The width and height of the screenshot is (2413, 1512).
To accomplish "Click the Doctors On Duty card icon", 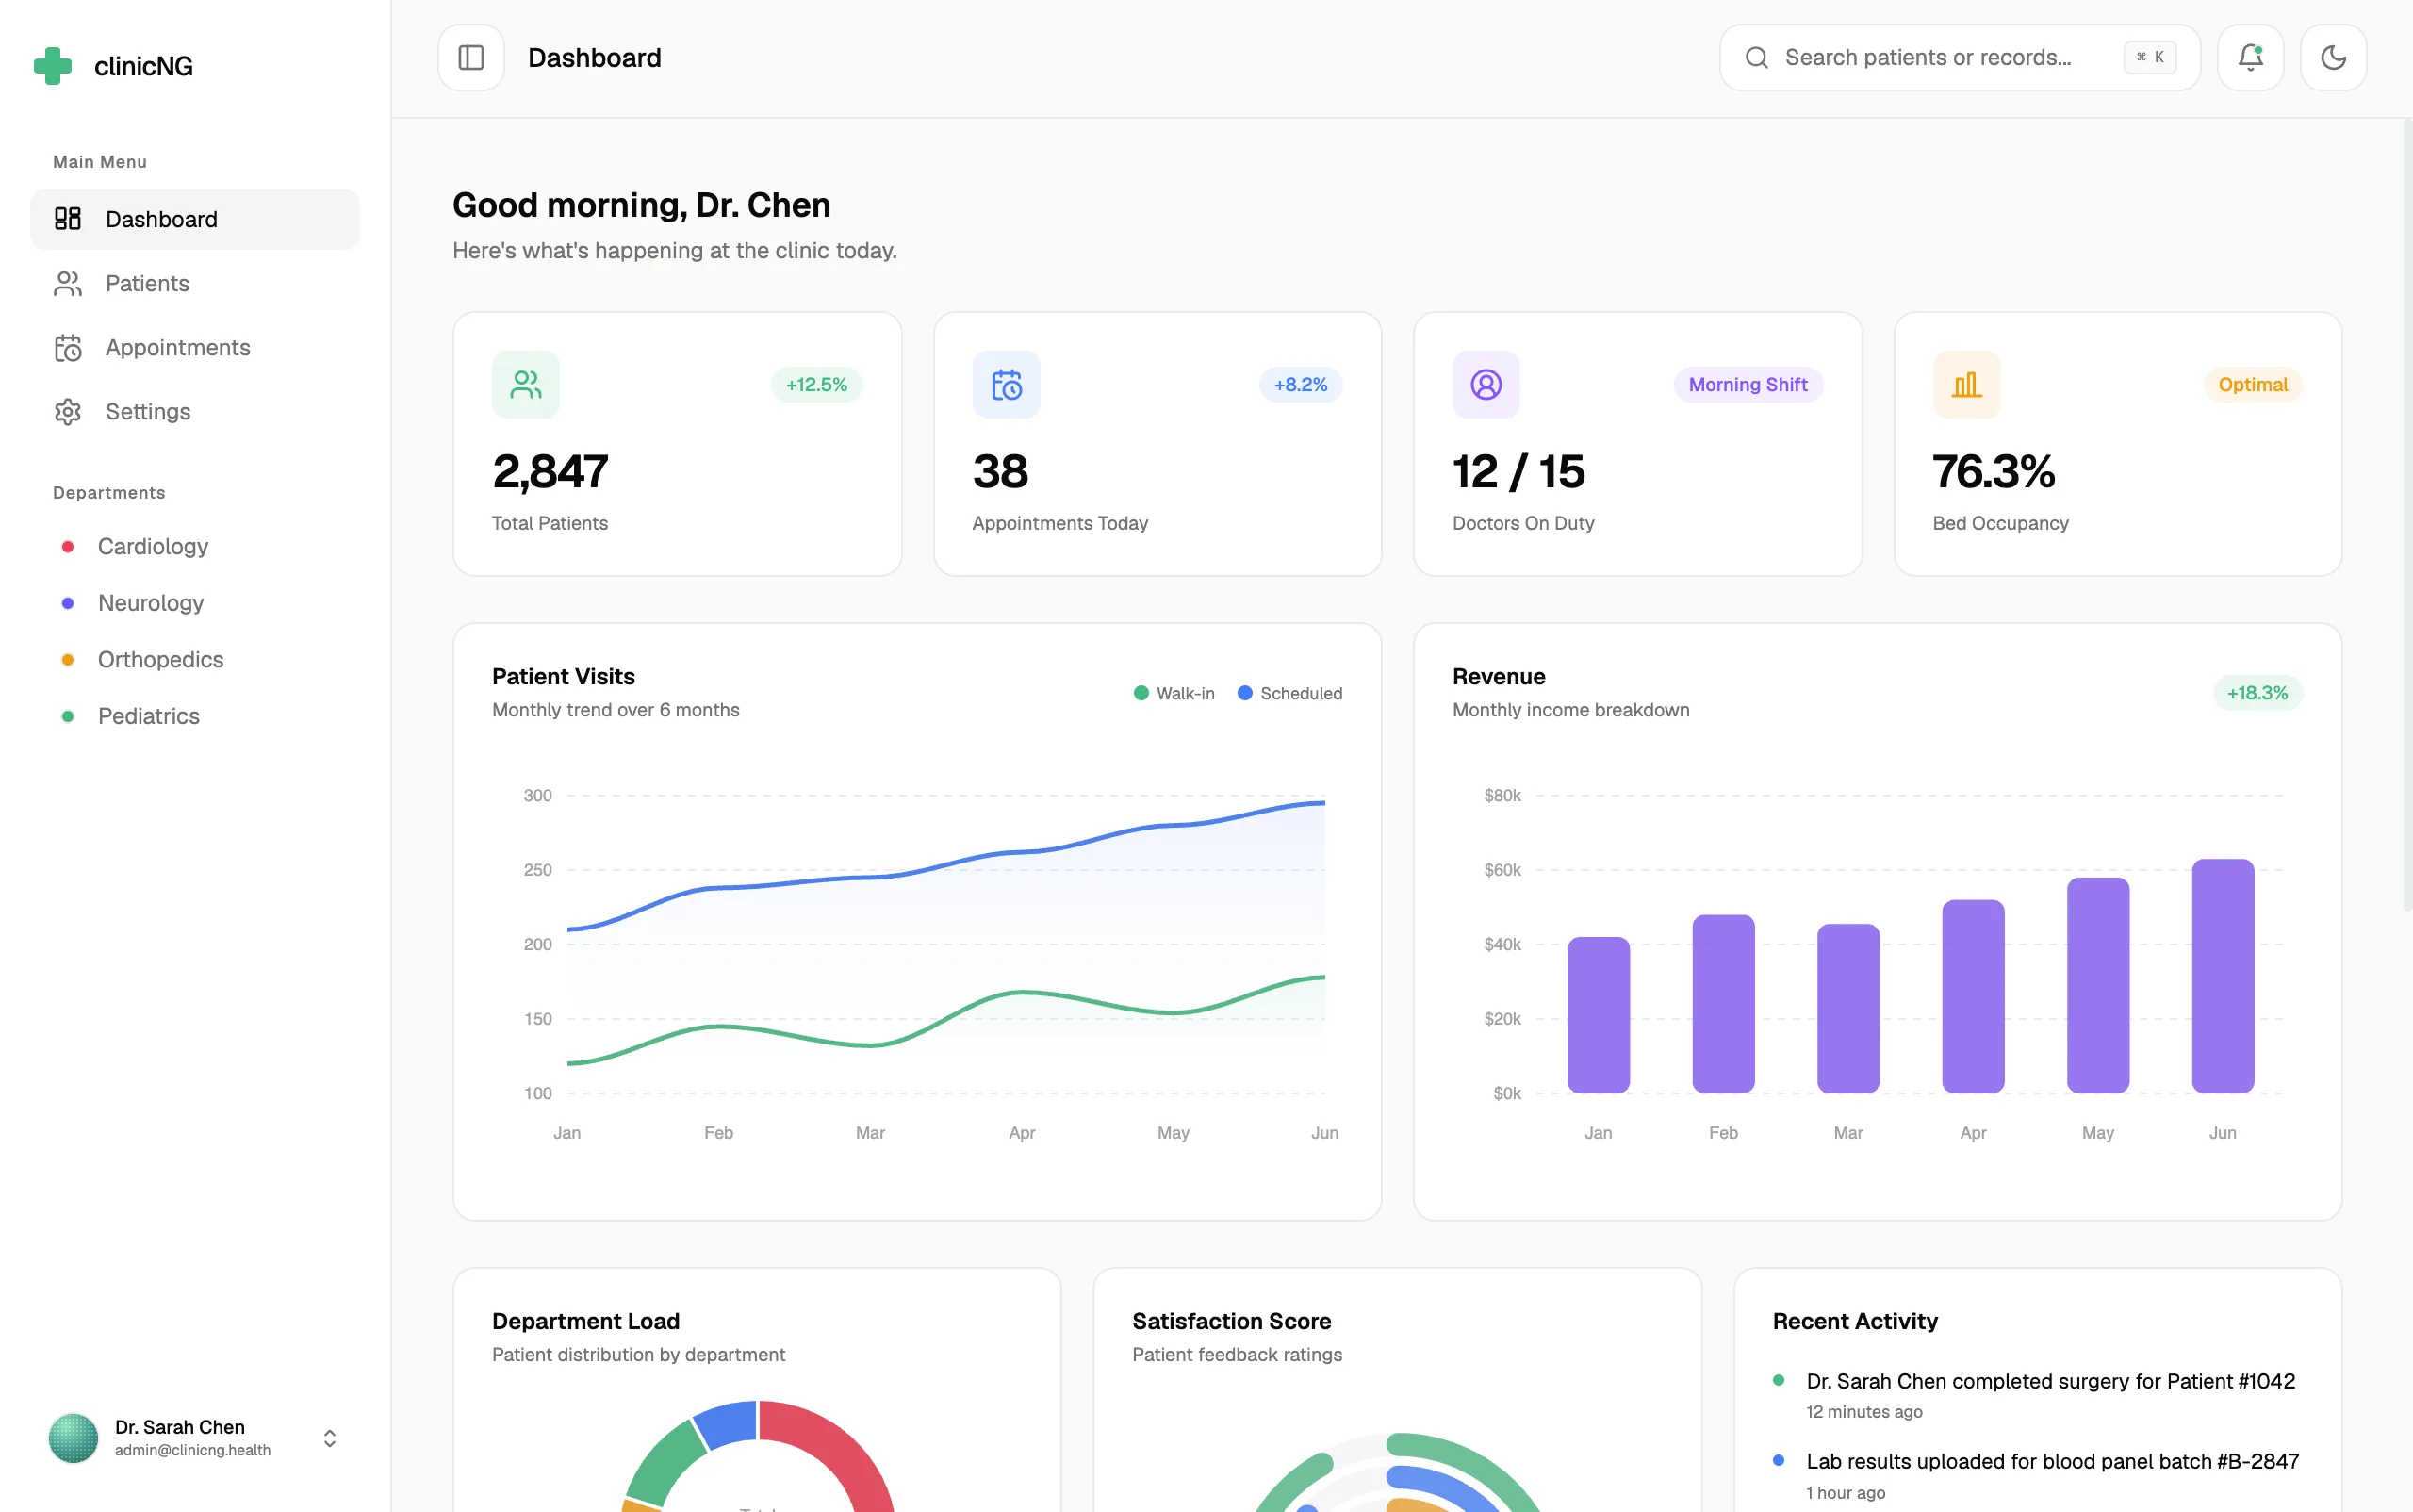I will (1486, 384).
